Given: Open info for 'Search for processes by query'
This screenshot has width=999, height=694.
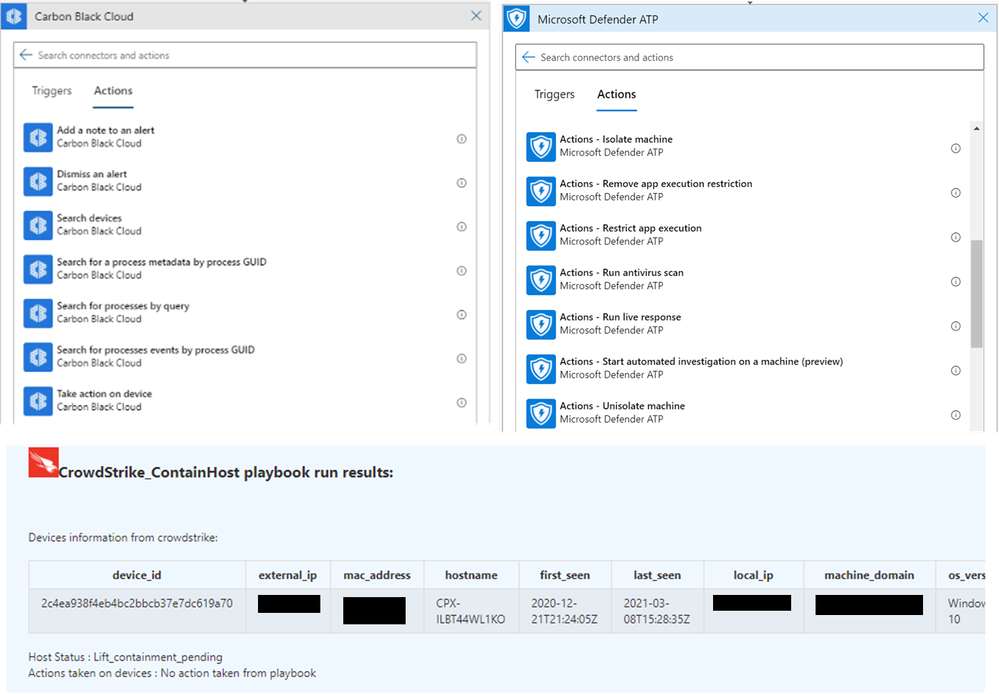Looking at the screenshot, I should point(462,315).
